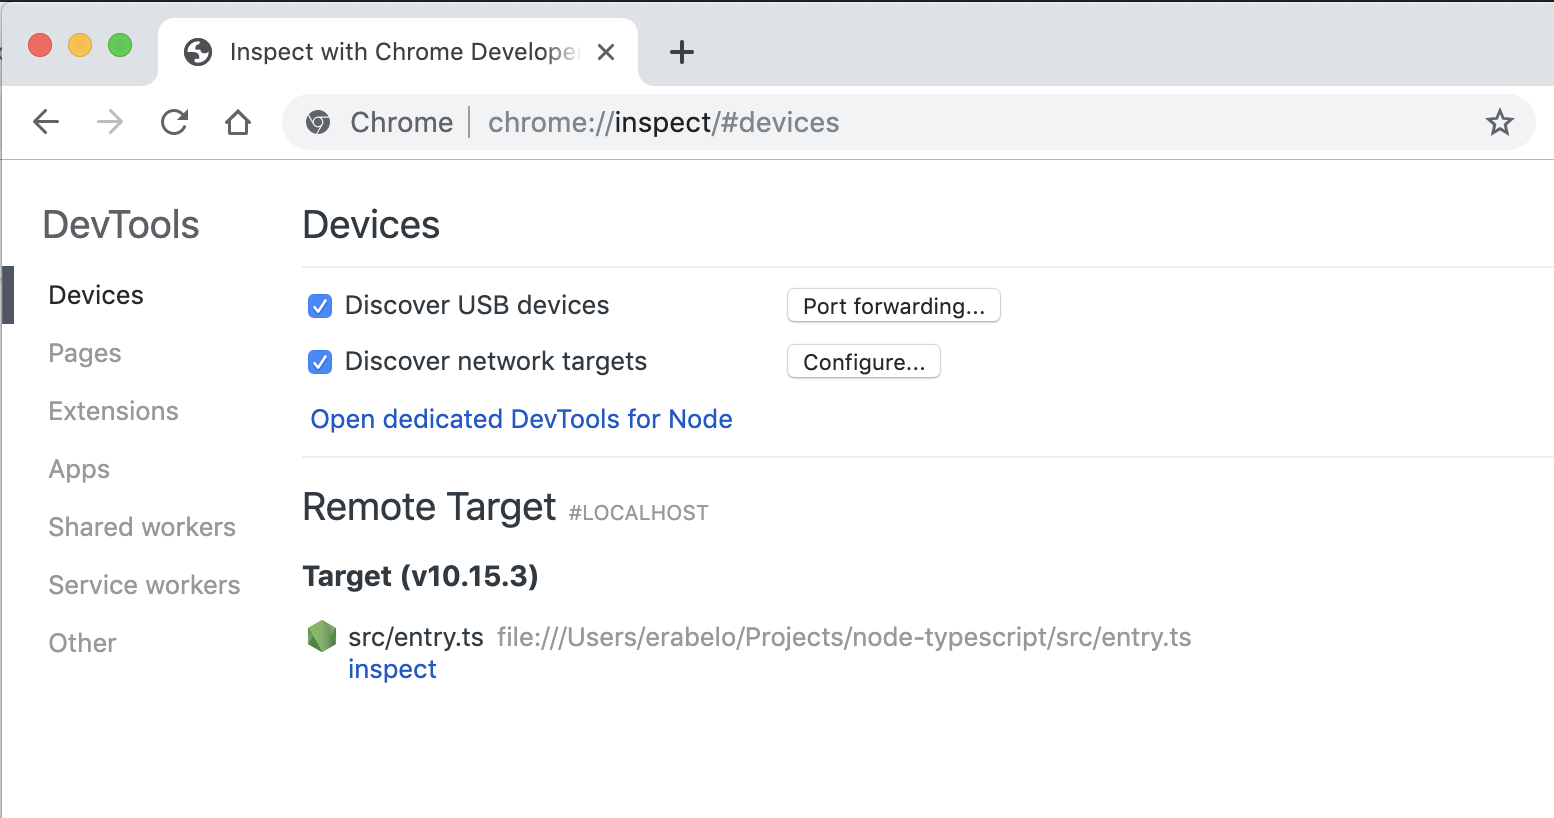Click the globe favicon on the tab
The height and width of the screenshot is (818, 1554).
tap(198, 52)
